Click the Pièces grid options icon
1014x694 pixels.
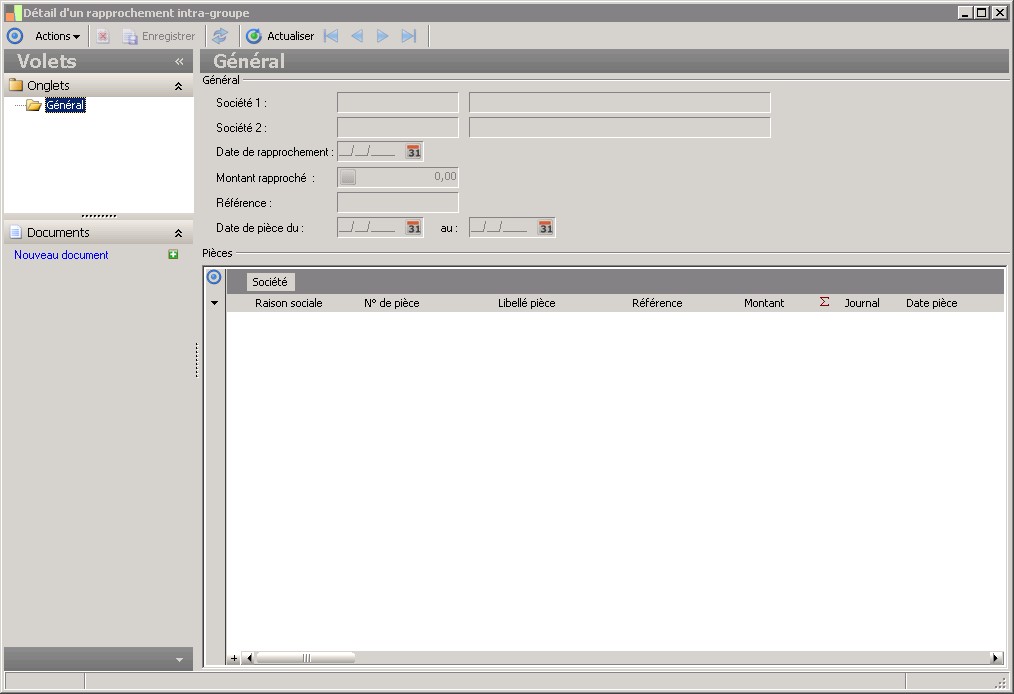214,277
